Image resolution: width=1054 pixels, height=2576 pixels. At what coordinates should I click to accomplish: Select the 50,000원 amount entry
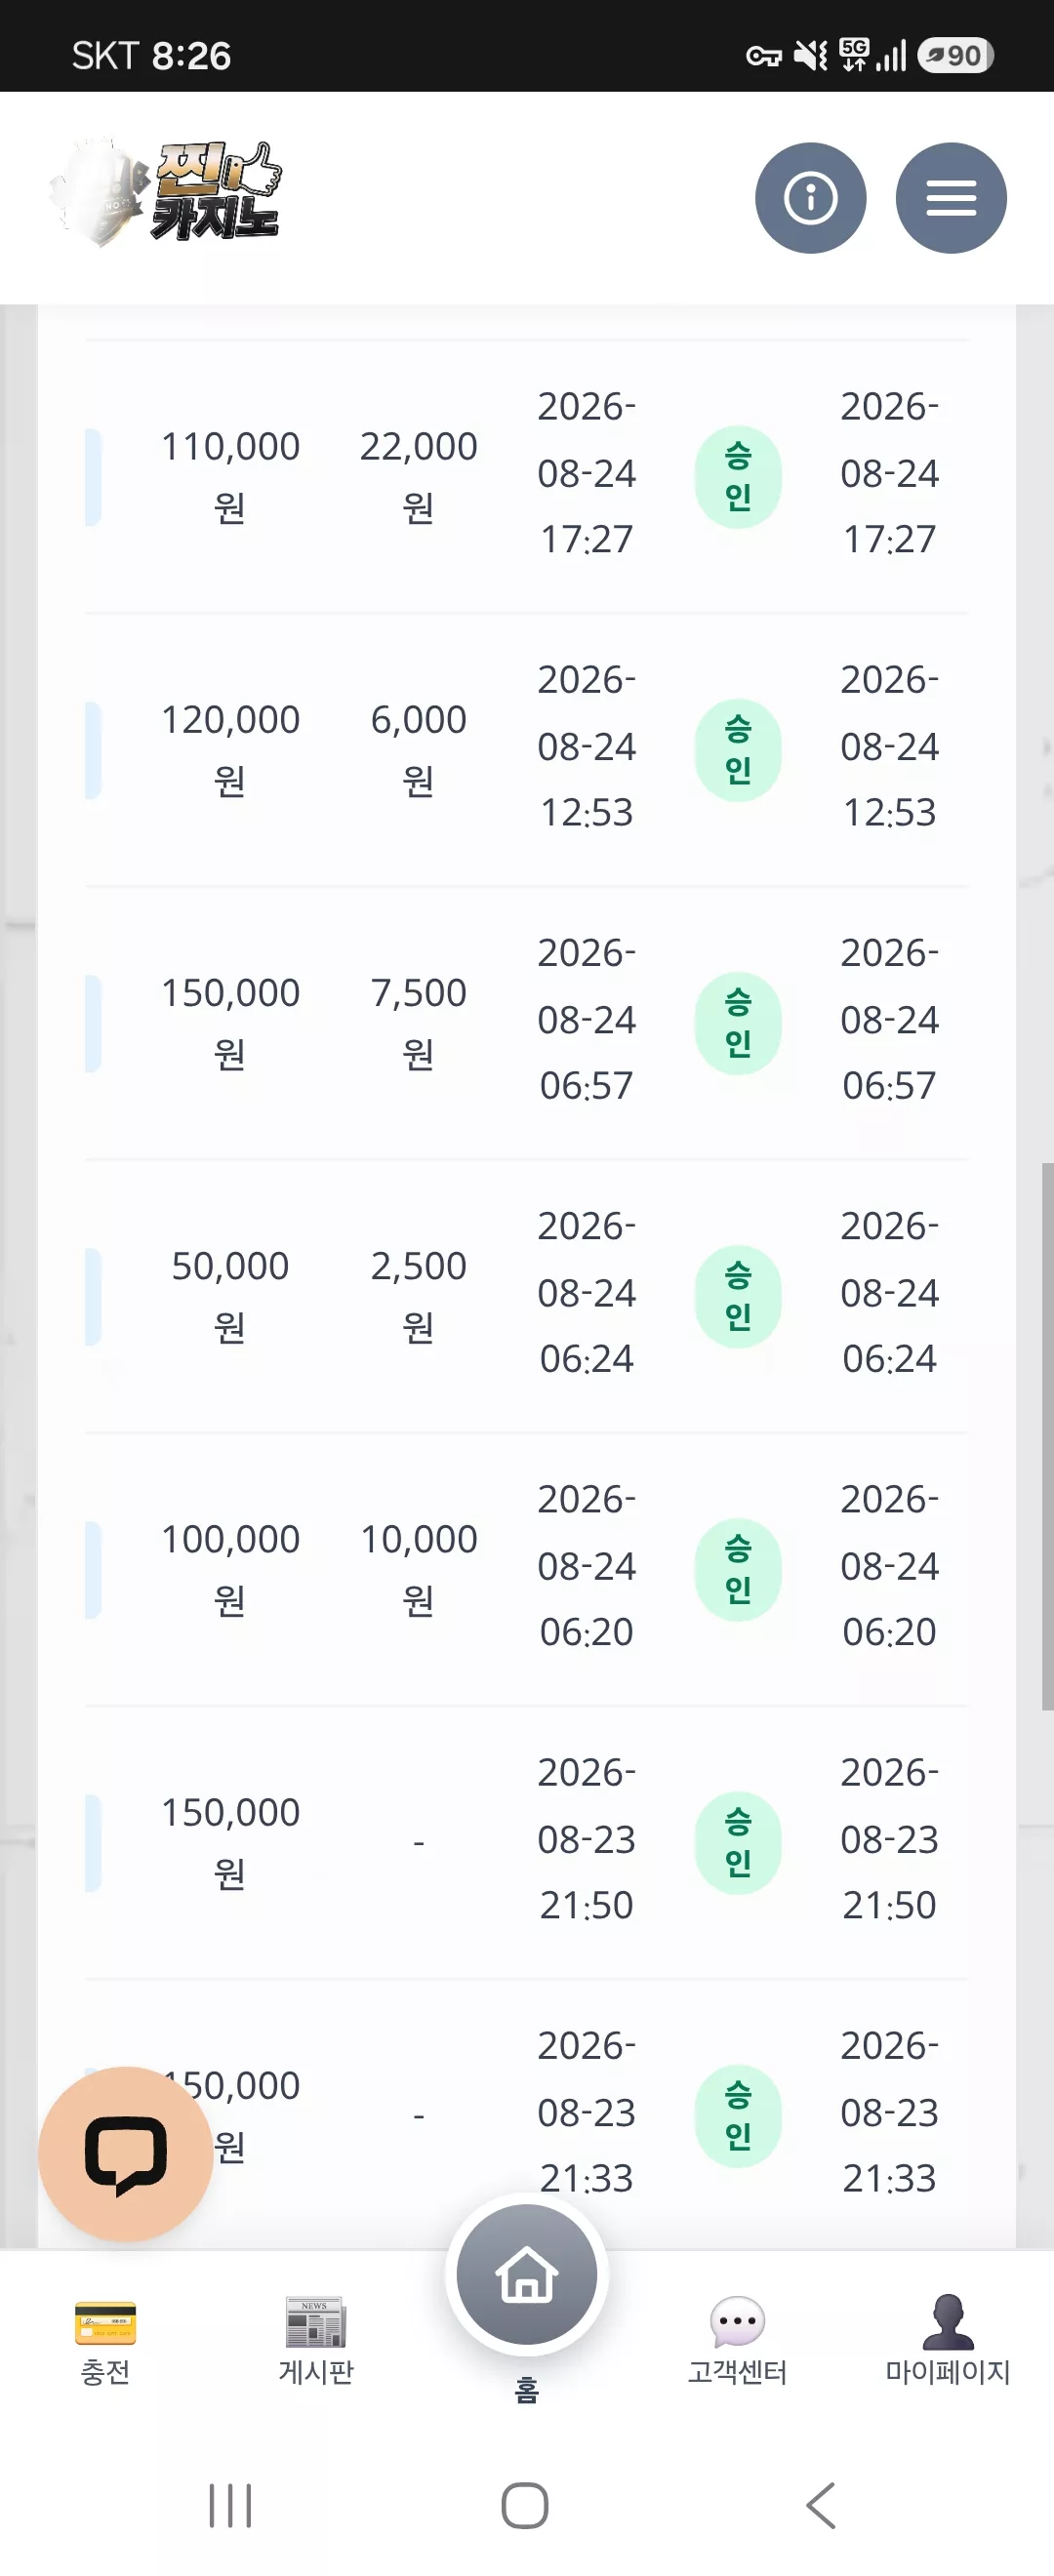230,1296
